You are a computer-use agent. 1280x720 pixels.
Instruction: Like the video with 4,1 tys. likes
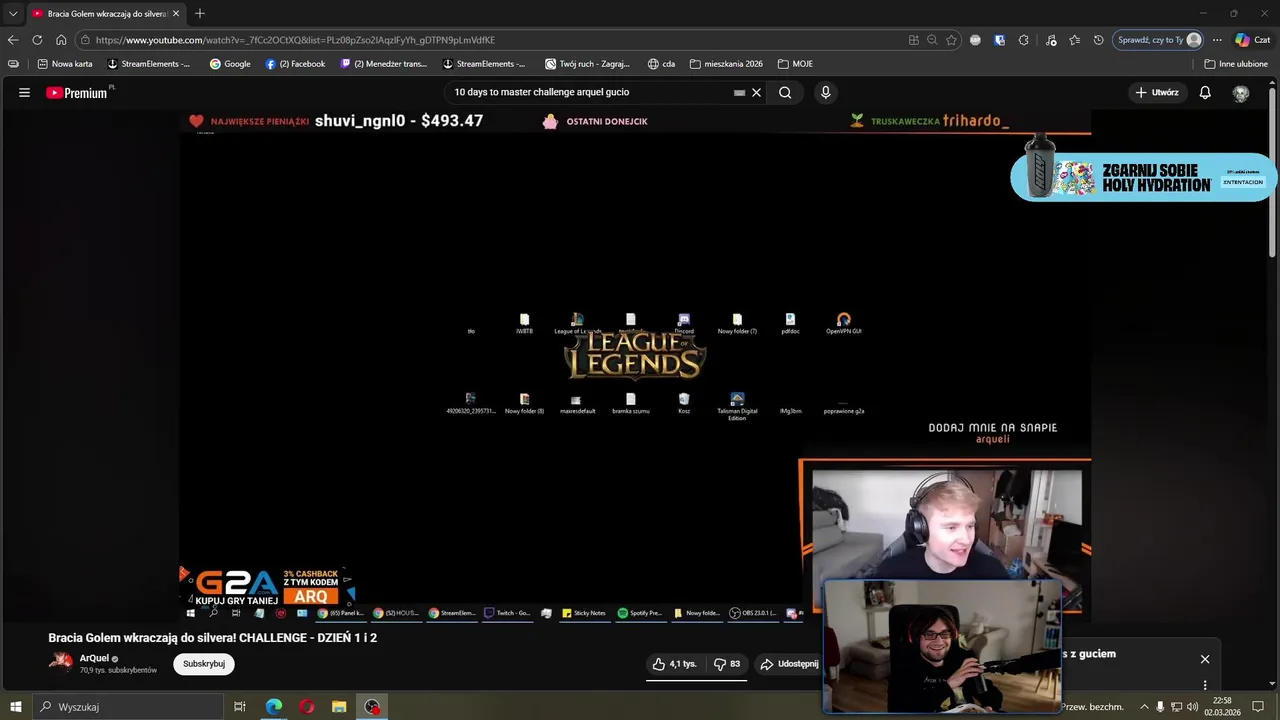pyautogui.click(x=674, y=664)
